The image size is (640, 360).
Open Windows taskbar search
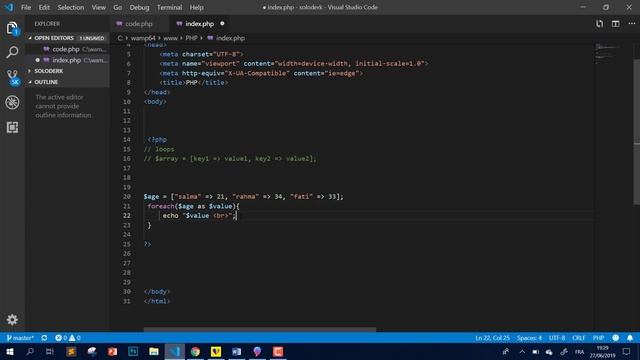coord(30,351)
